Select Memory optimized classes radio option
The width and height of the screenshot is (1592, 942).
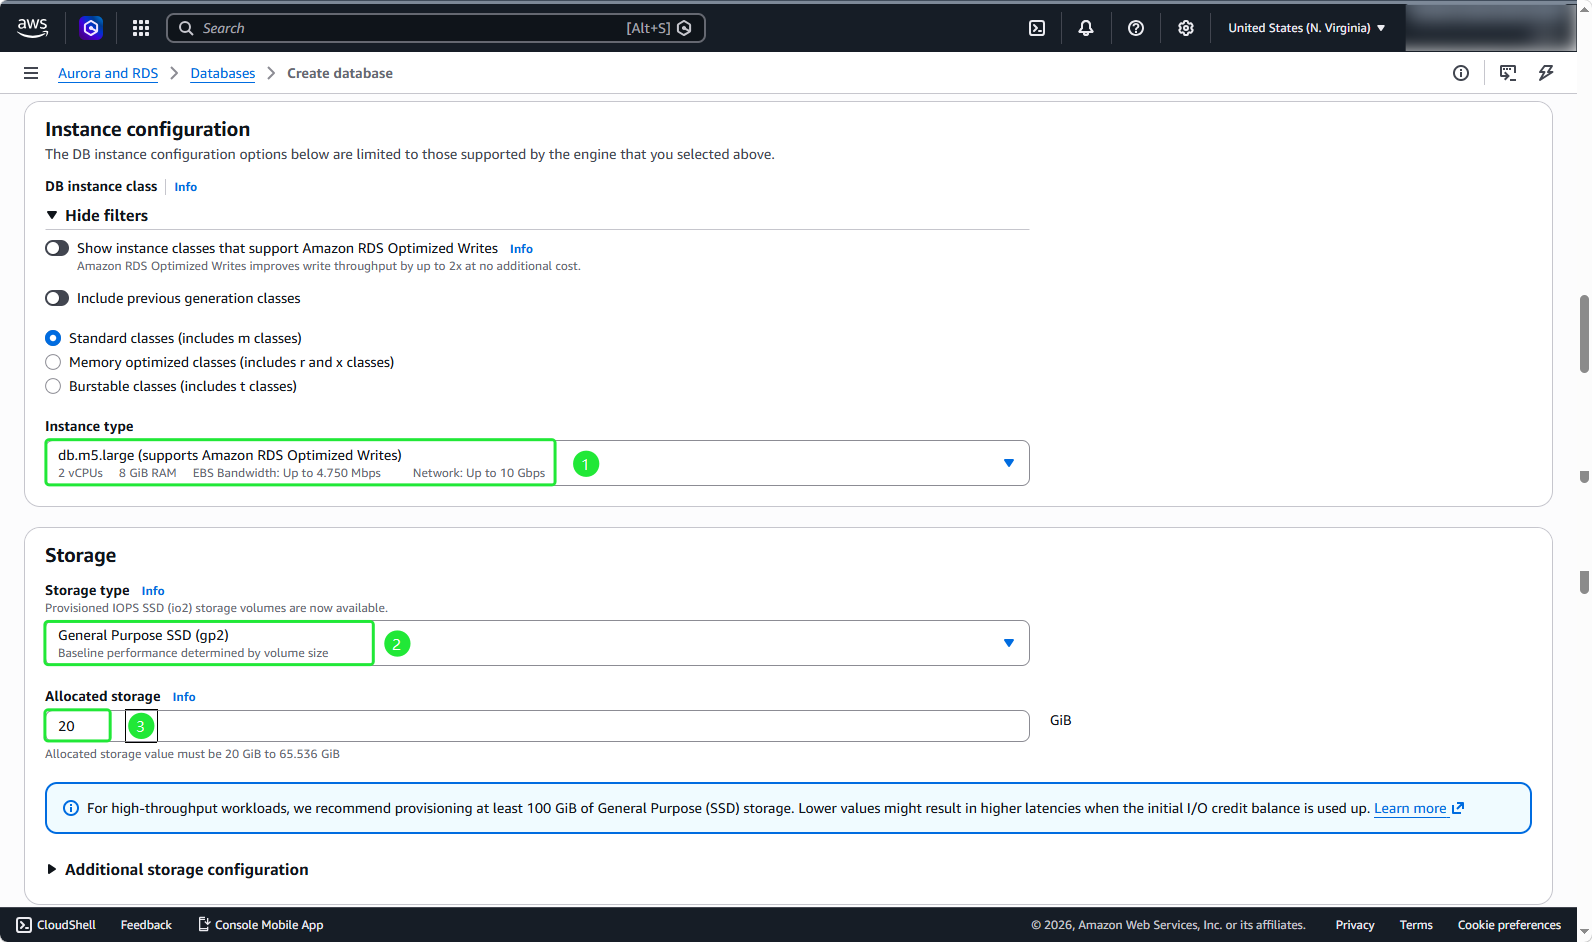(x=53, y=362)
